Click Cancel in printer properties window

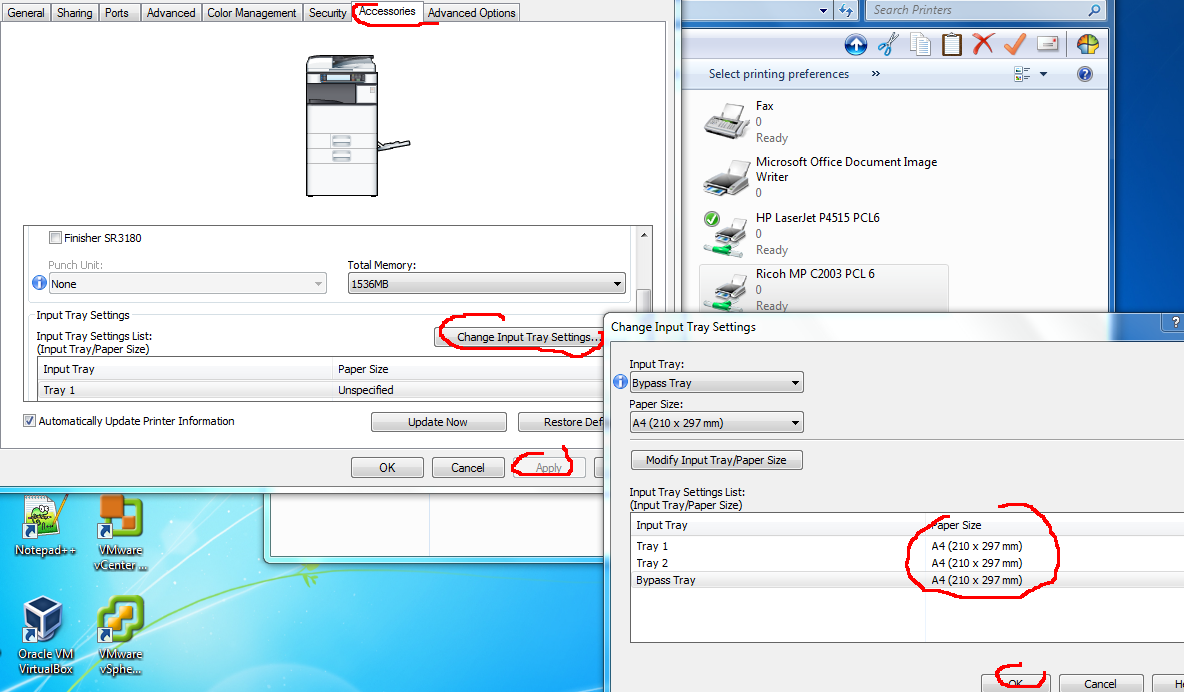(467, 468)
